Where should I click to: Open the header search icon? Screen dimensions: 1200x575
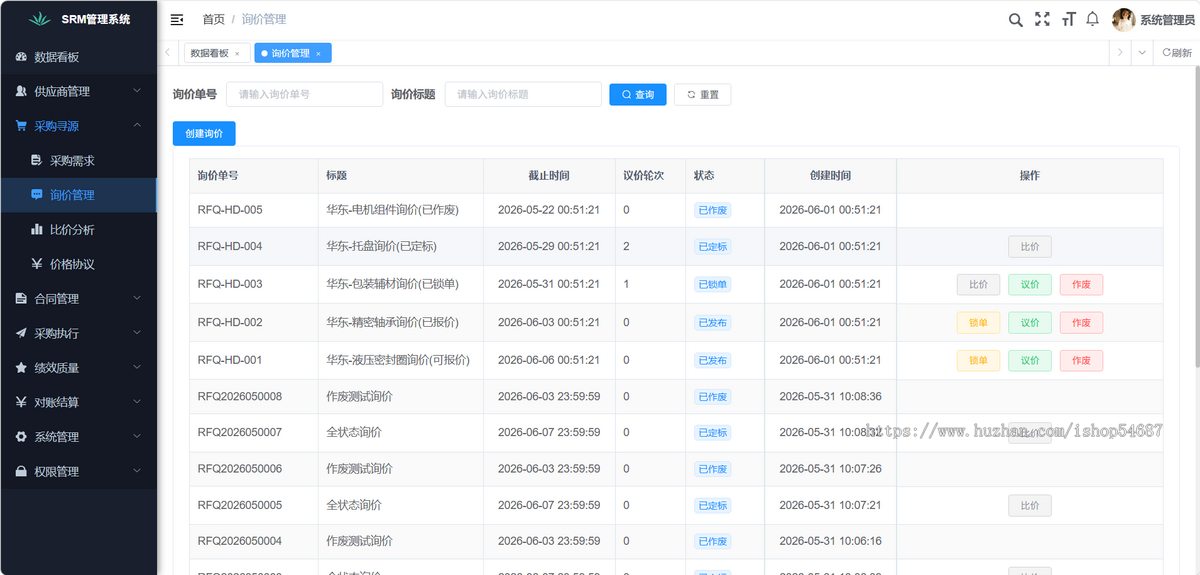(1016, 19)
